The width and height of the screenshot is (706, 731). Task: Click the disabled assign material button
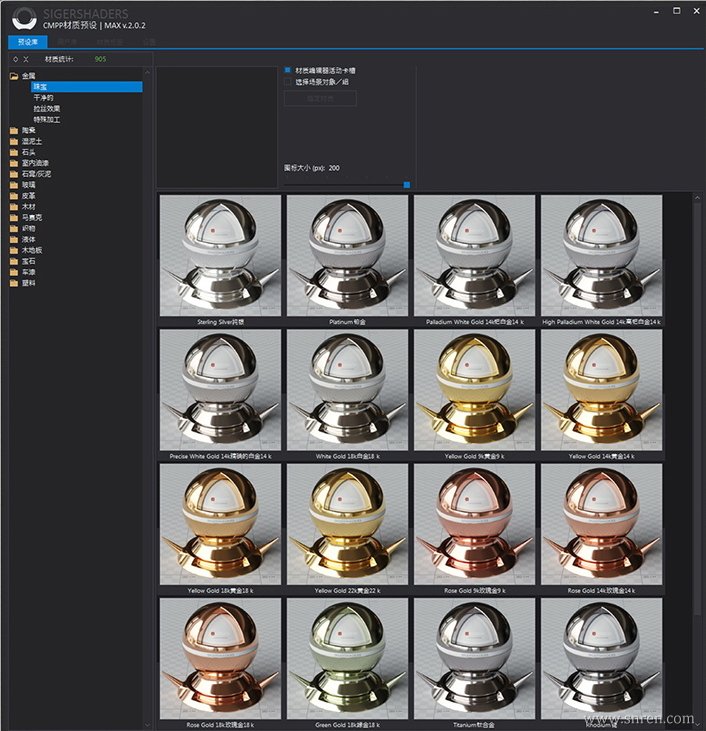tap(320, 99)
